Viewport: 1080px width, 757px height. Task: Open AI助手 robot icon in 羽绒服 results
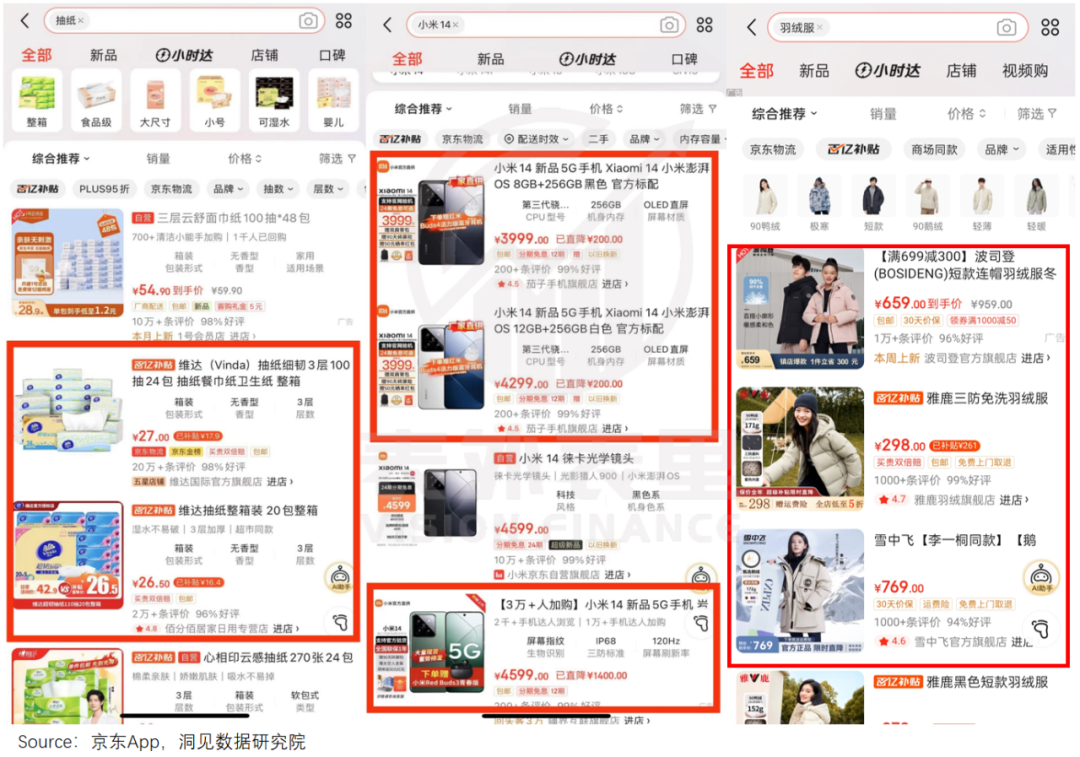pyautogui.click(x=1041, y=577)
